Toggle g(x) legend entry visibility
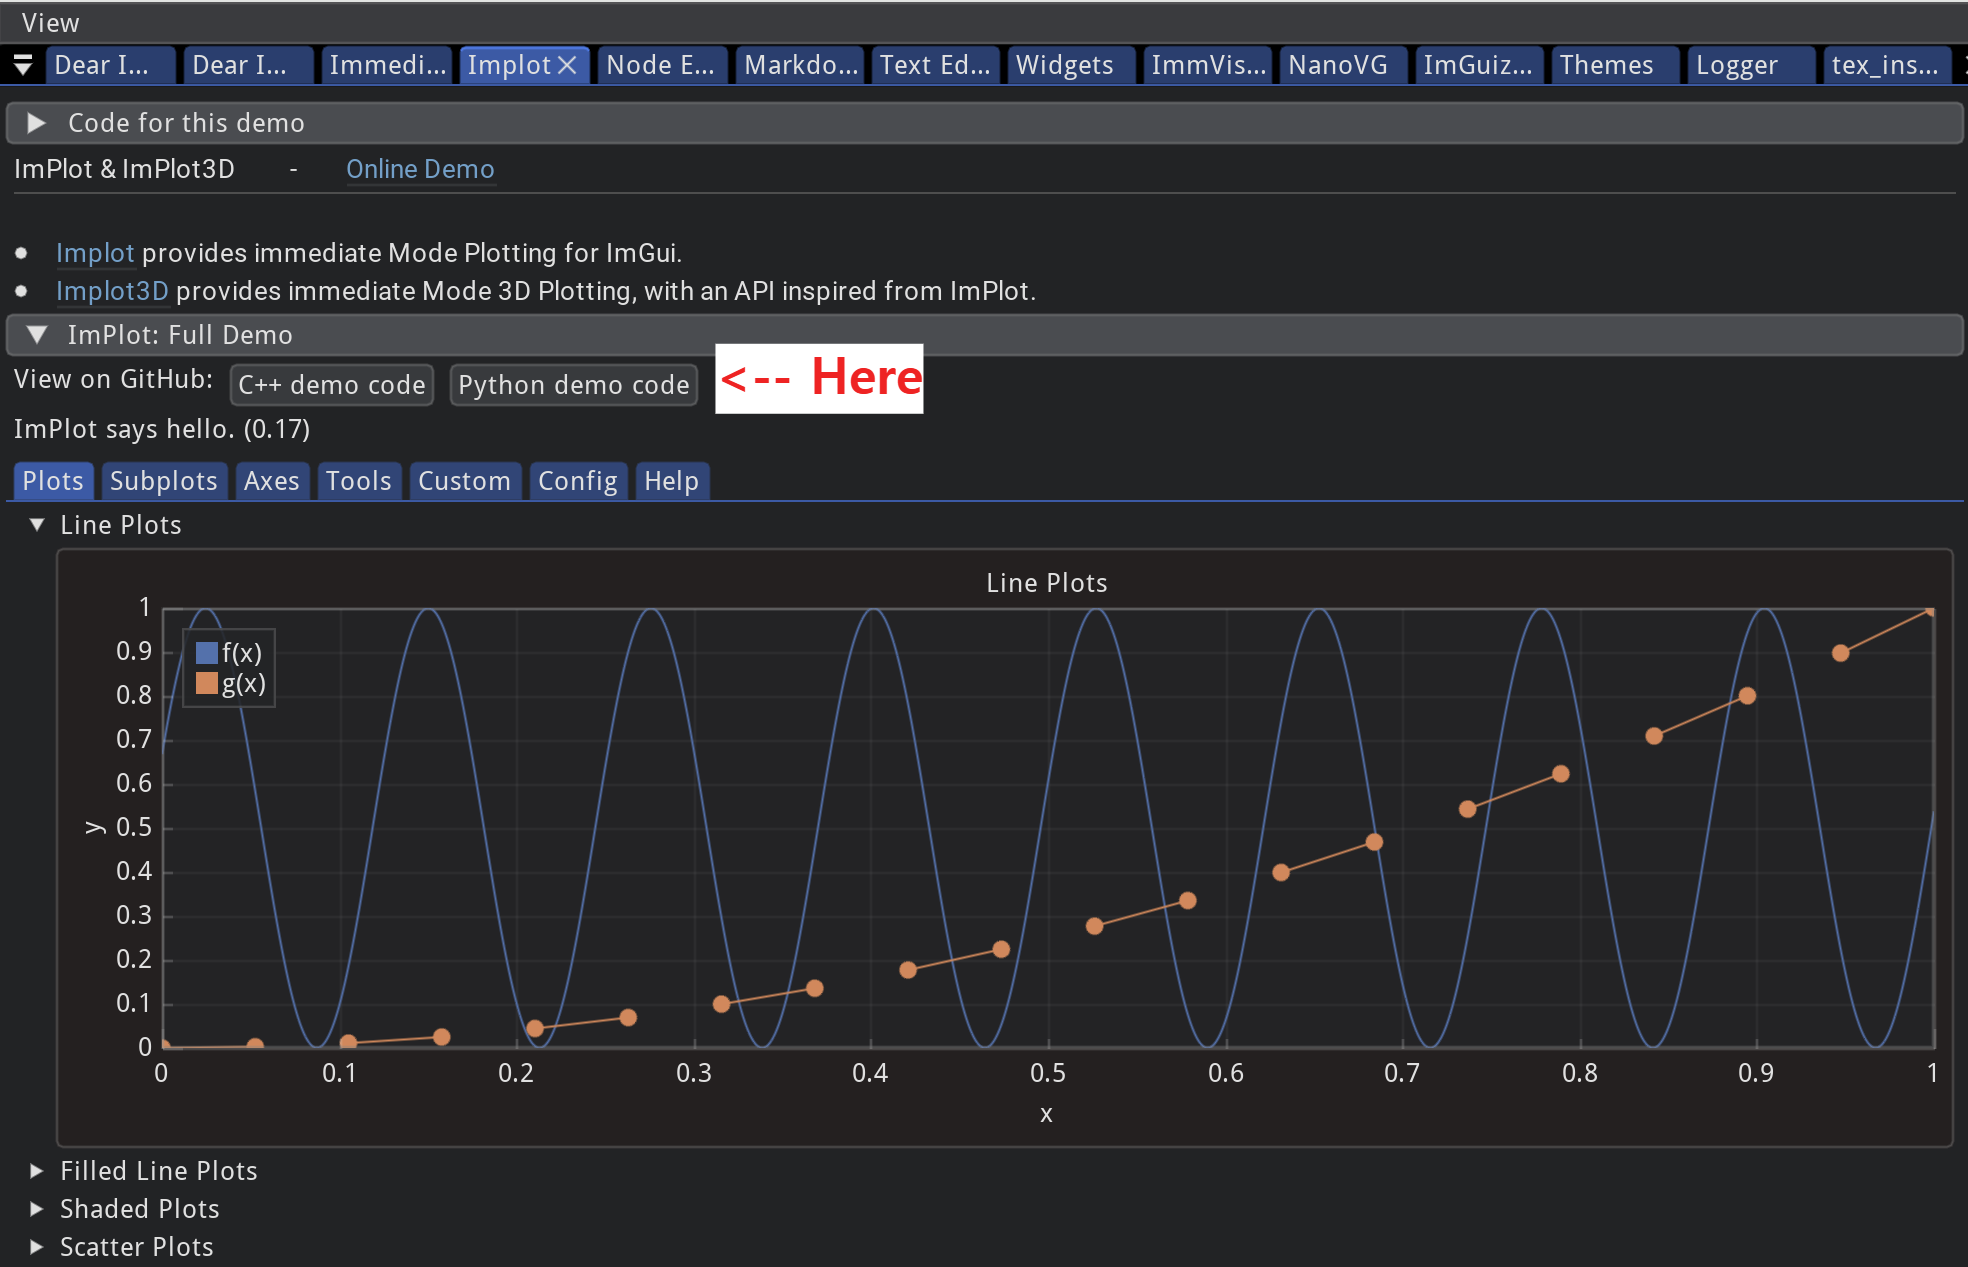The width and height of the screenshot is (1968, 1267). (243, 684)
